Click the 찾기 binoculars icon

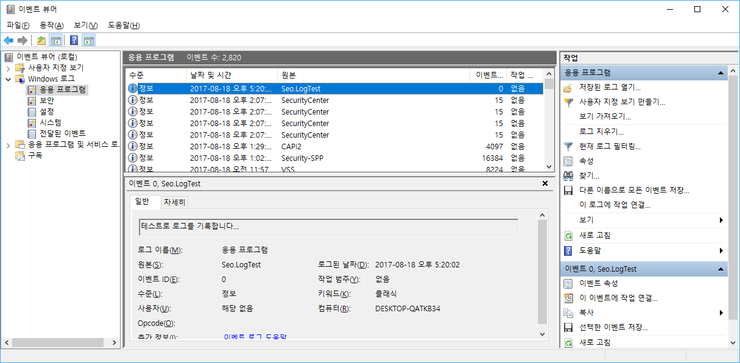(x=569, y=176)
